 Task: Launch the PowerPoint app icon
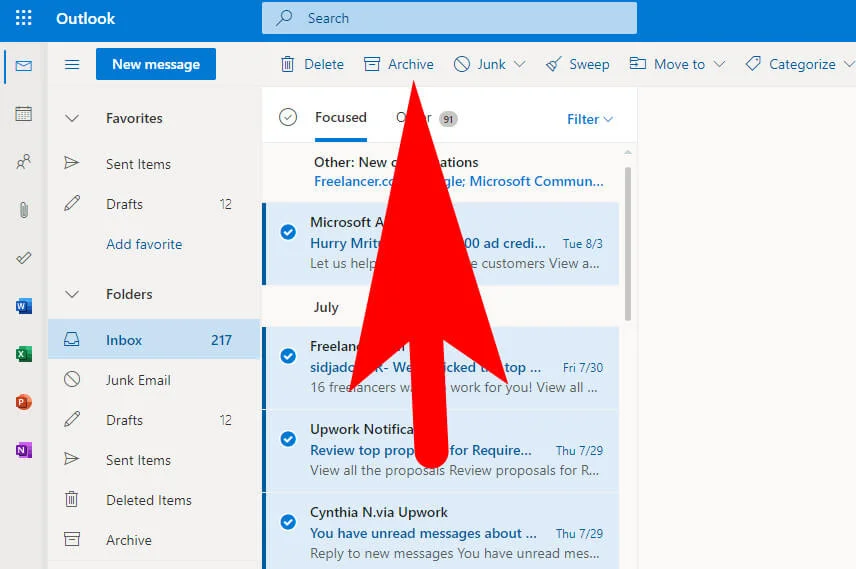tap(23, 402)
